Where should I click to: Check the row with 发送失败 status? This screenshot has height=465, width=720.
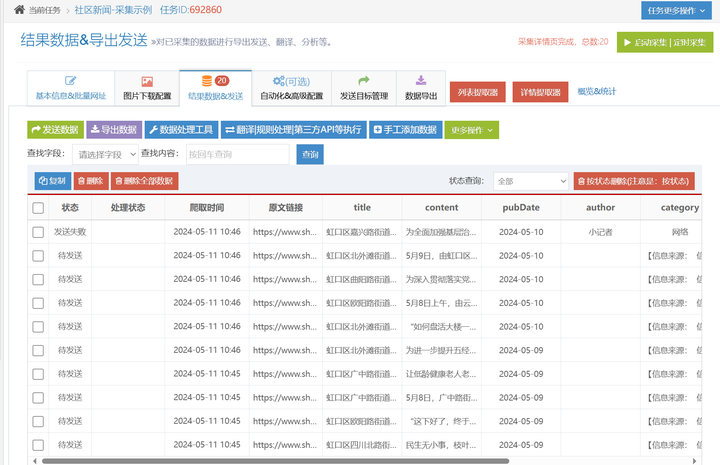click(x=38, y=232)
